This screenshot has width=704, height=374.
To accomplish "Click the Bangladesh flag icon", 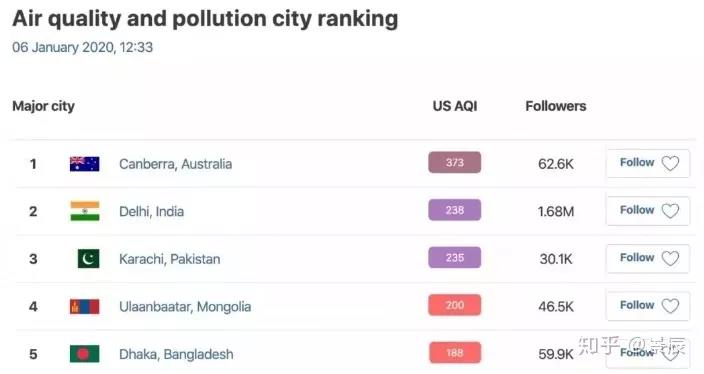I will point(84,354).
